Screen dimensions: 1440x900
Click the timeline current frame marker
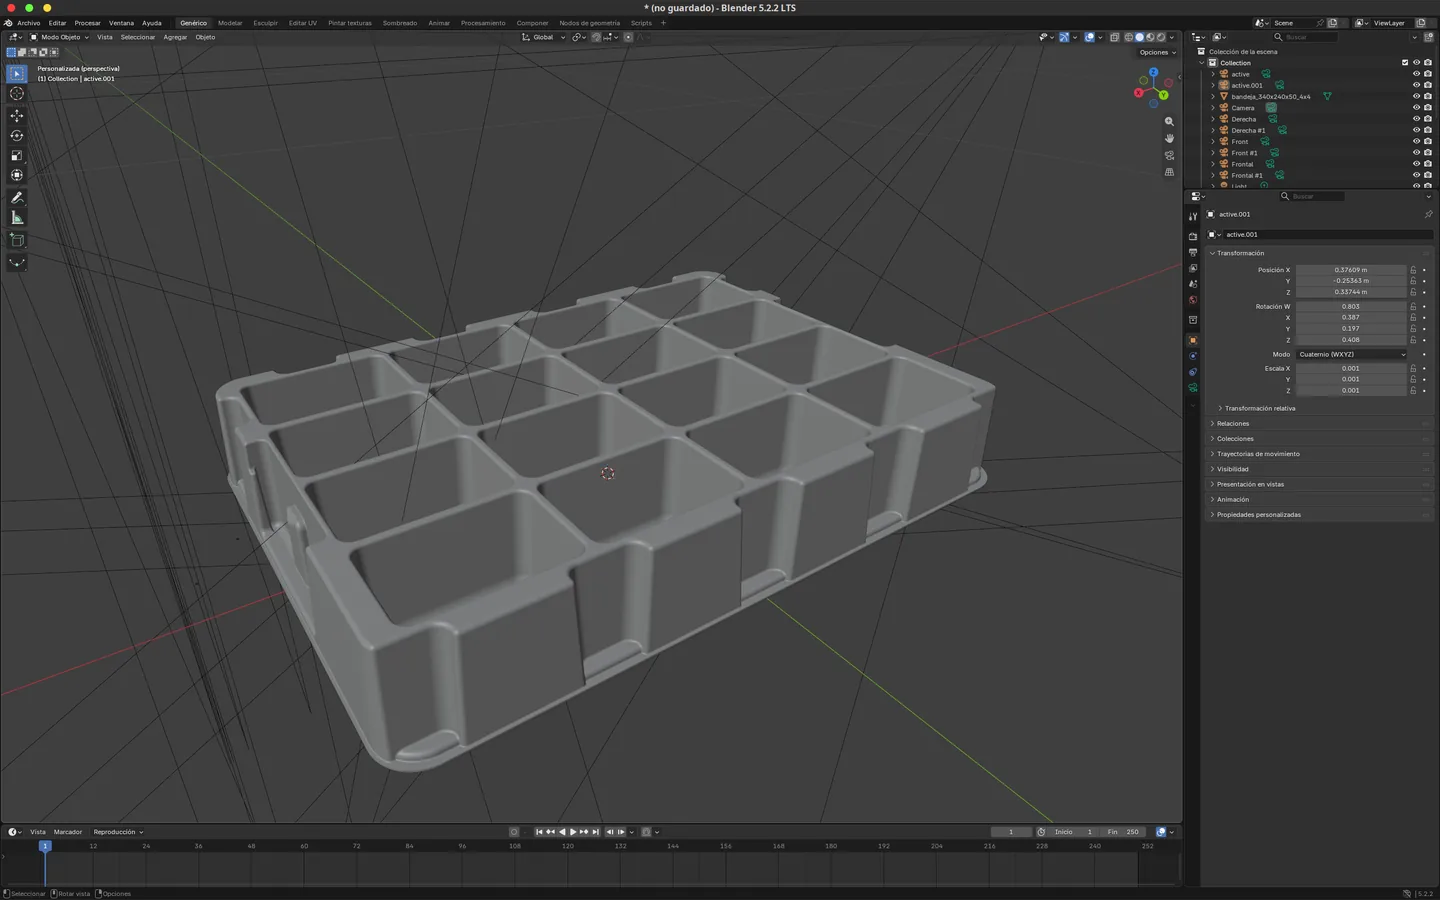(44, 846)
